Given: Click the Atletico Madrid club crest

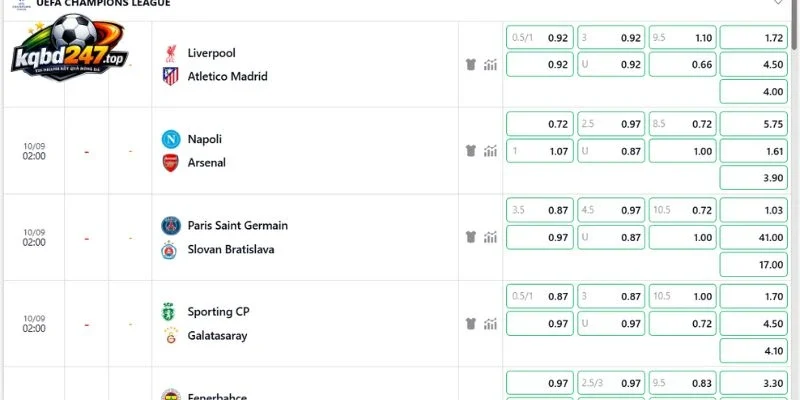Looking at the screenshot, I should tap(170, 77).
